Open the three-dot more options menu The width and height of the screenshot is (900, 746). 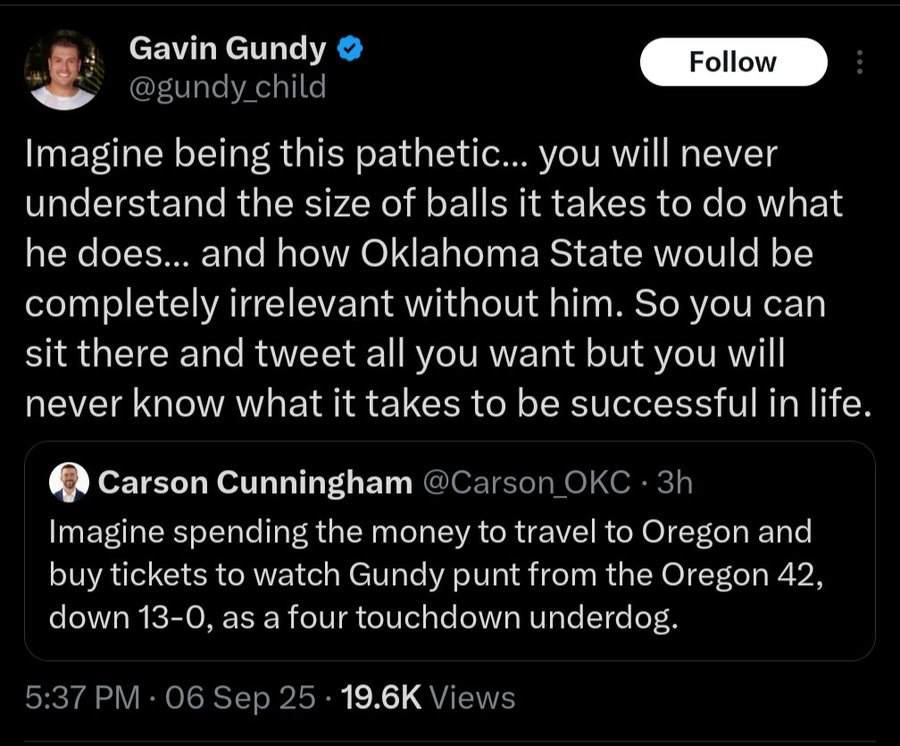(x=859, y=62)
